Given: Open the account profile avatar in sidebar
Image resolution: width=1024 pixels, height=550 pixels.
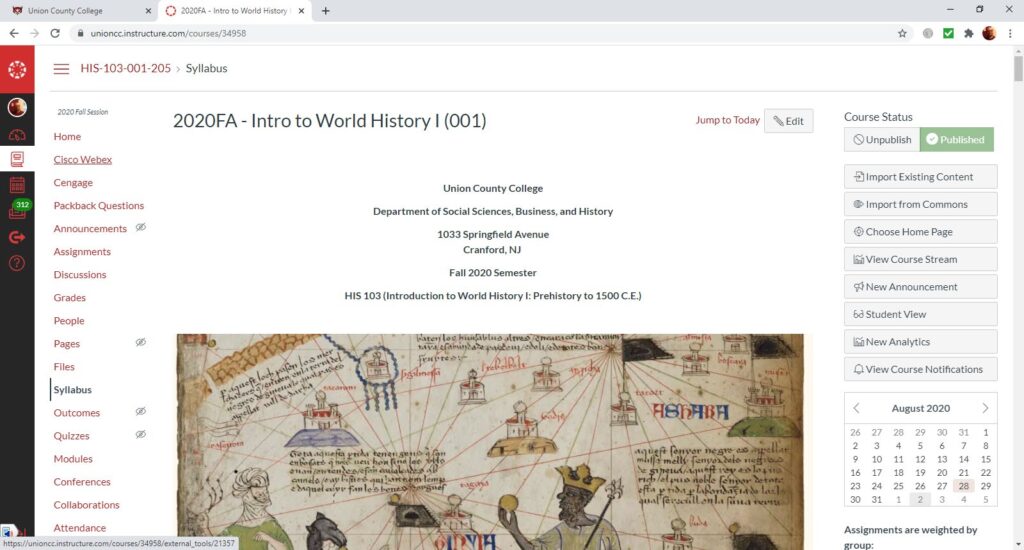Looking at the screenshot, I should pyautogui.click(x=17, y=108).
